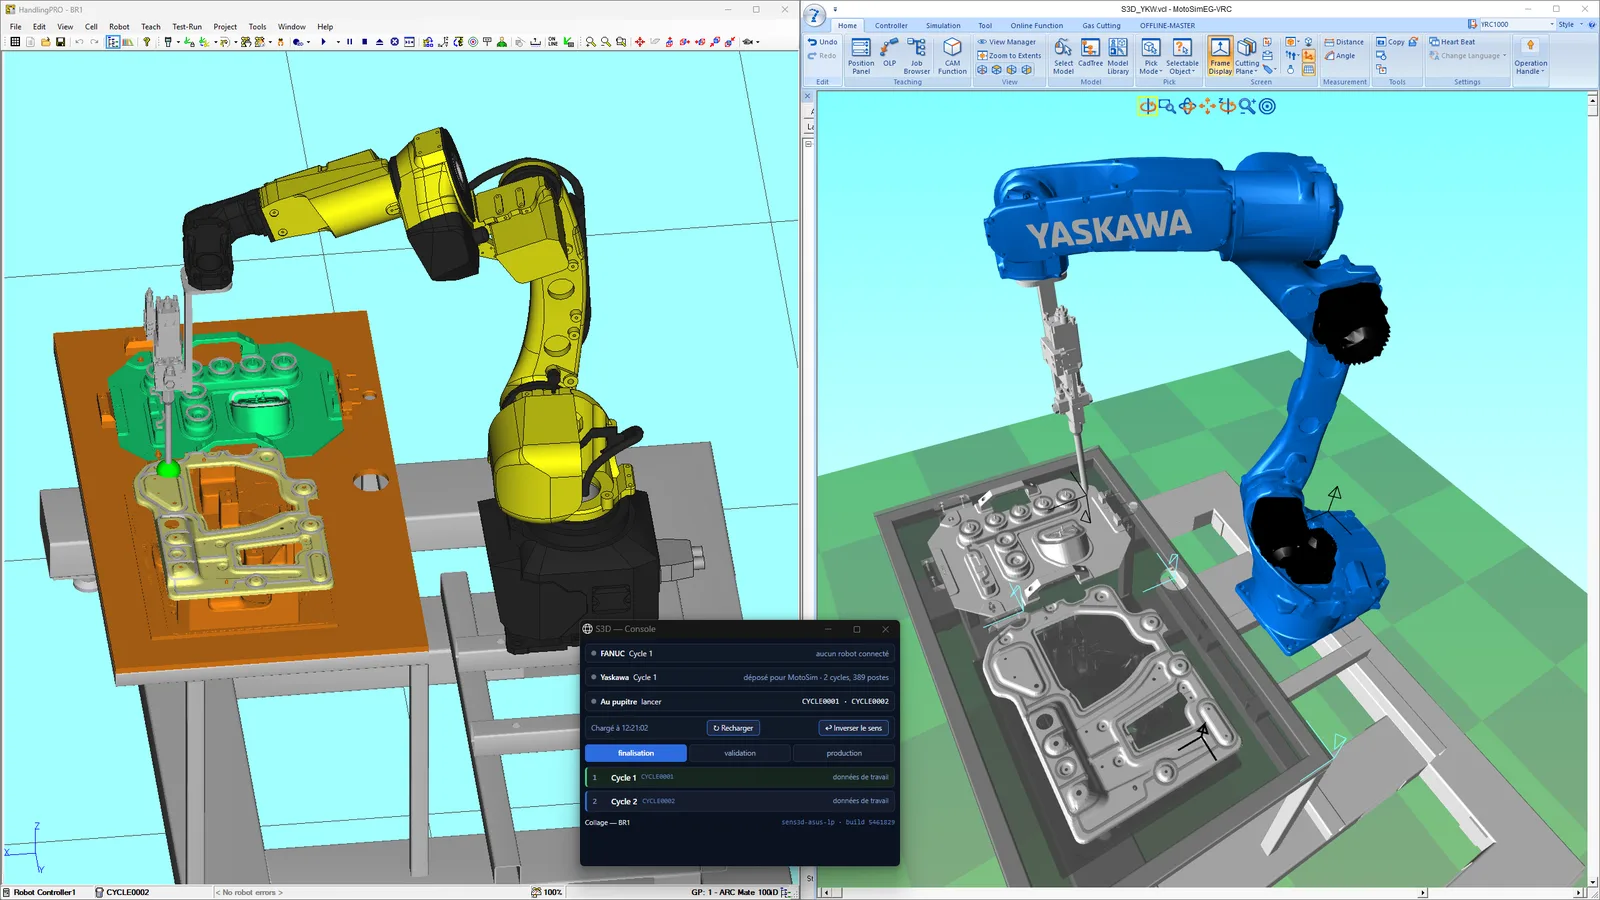The width and height of the screenshot is (1600, 900).
Task: Select the Cycle 2 row in S3D Console
Action: [739, 801]
